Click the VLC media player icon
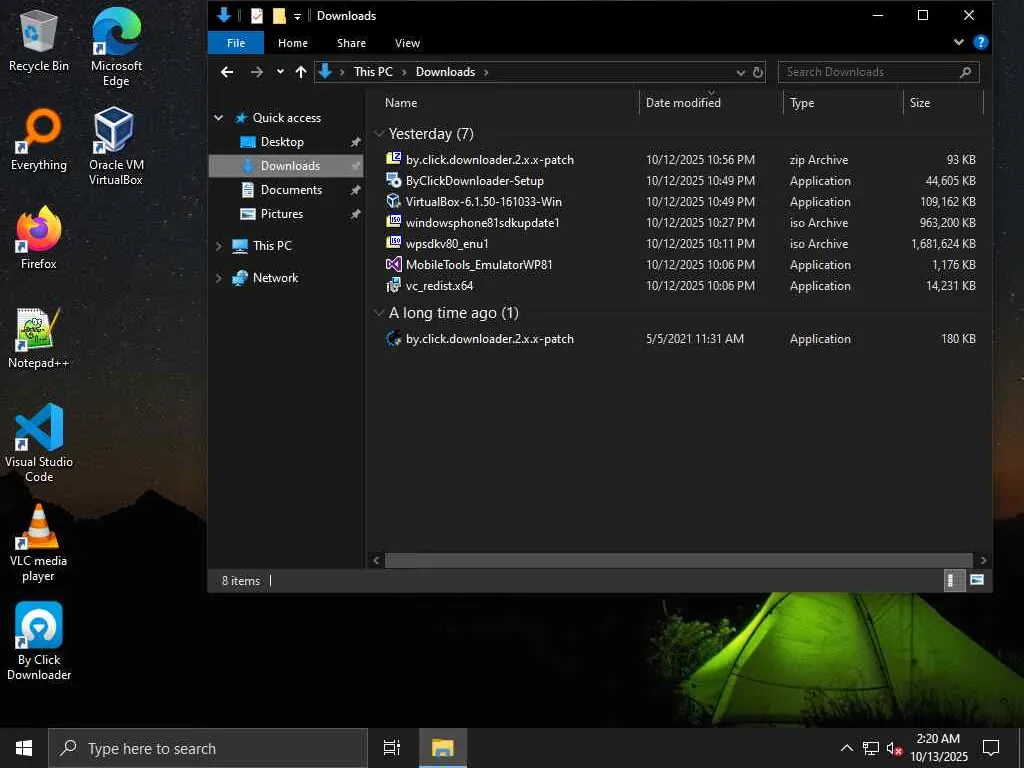Image resolution: width=1024 pixels, height=768 pixels. [x=39, y=542]
